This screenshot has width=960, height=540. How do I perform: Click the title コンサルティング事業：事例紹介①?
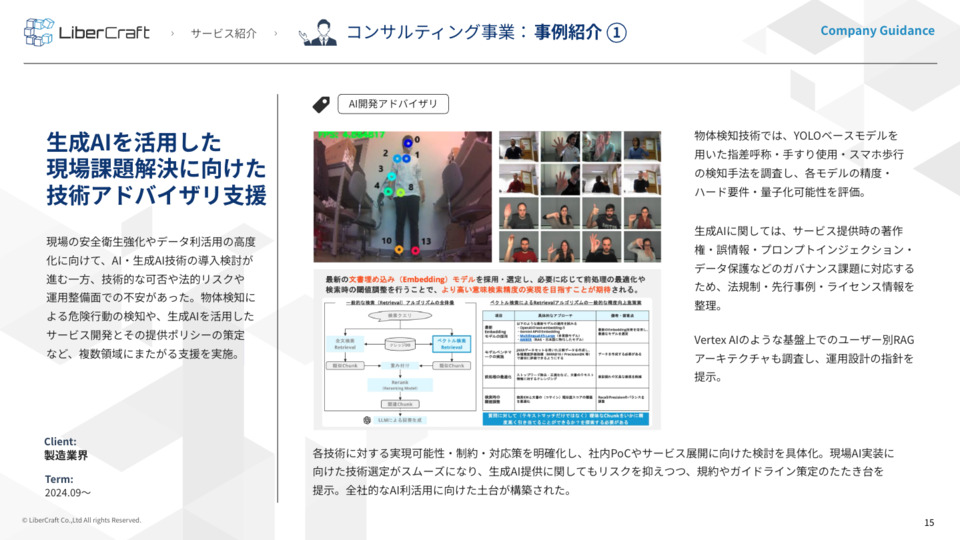pyautogui.click(x=487, y=32)
